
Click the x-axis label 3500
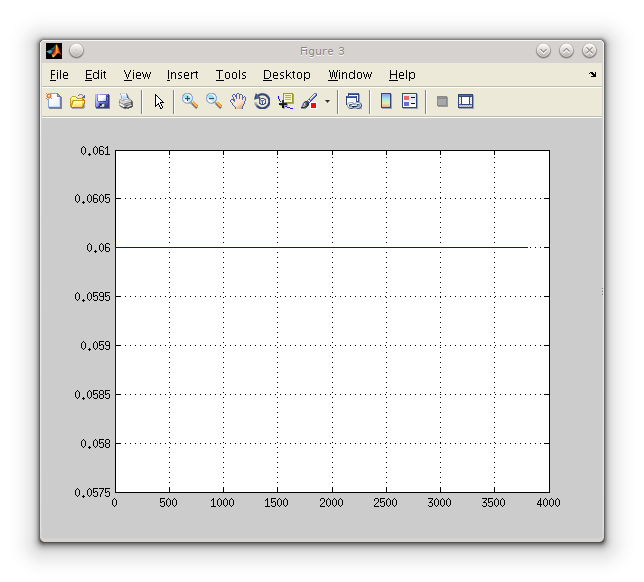tap(493, 503)
